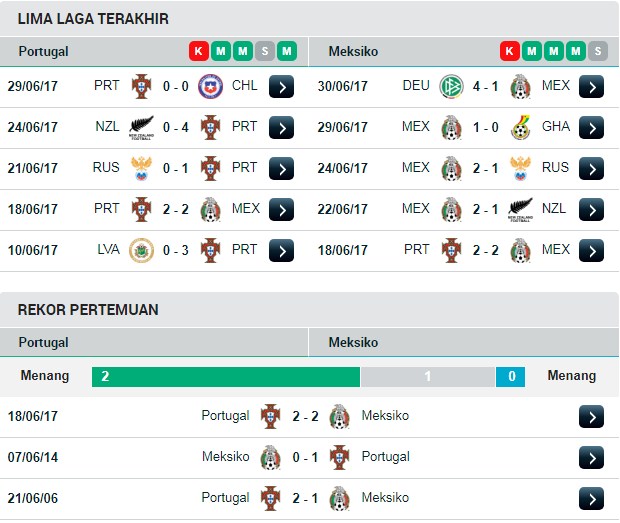The image size is (620, 523).
Task: Expand the 18/06/17 head-to-head record row
Action: click(591, 417)
